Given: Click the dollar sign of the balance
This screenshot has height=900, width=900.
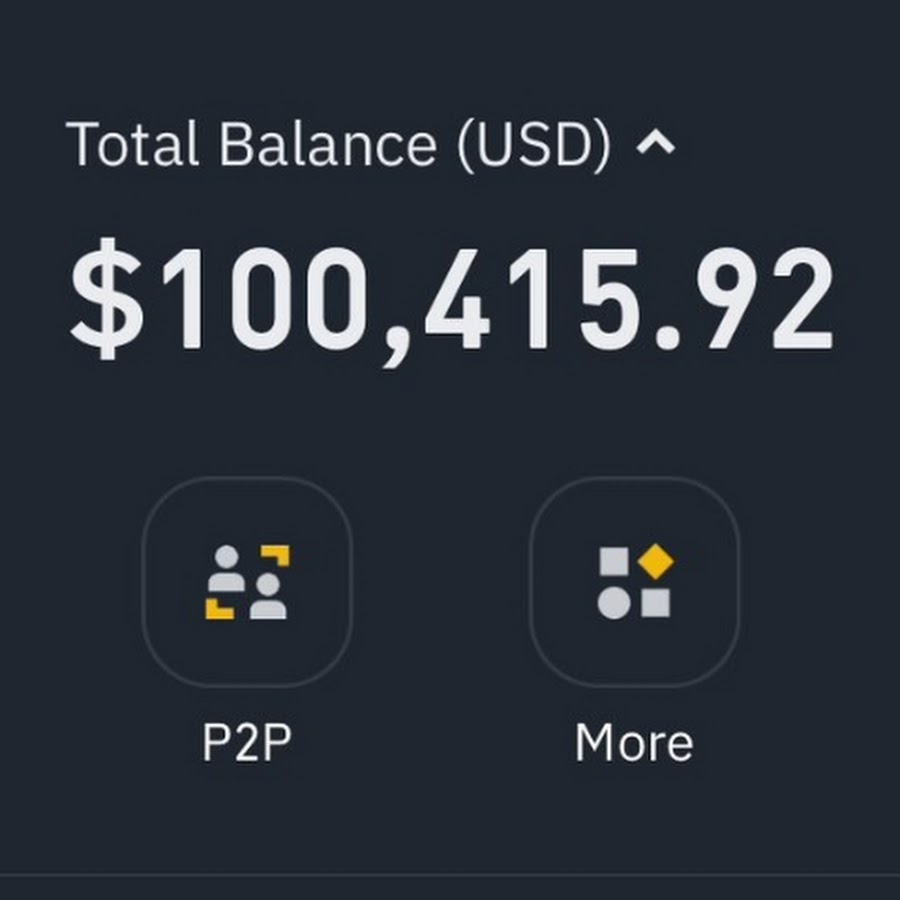Looking at the screenshot, I should pyautogui.click(x=106, y=299).
